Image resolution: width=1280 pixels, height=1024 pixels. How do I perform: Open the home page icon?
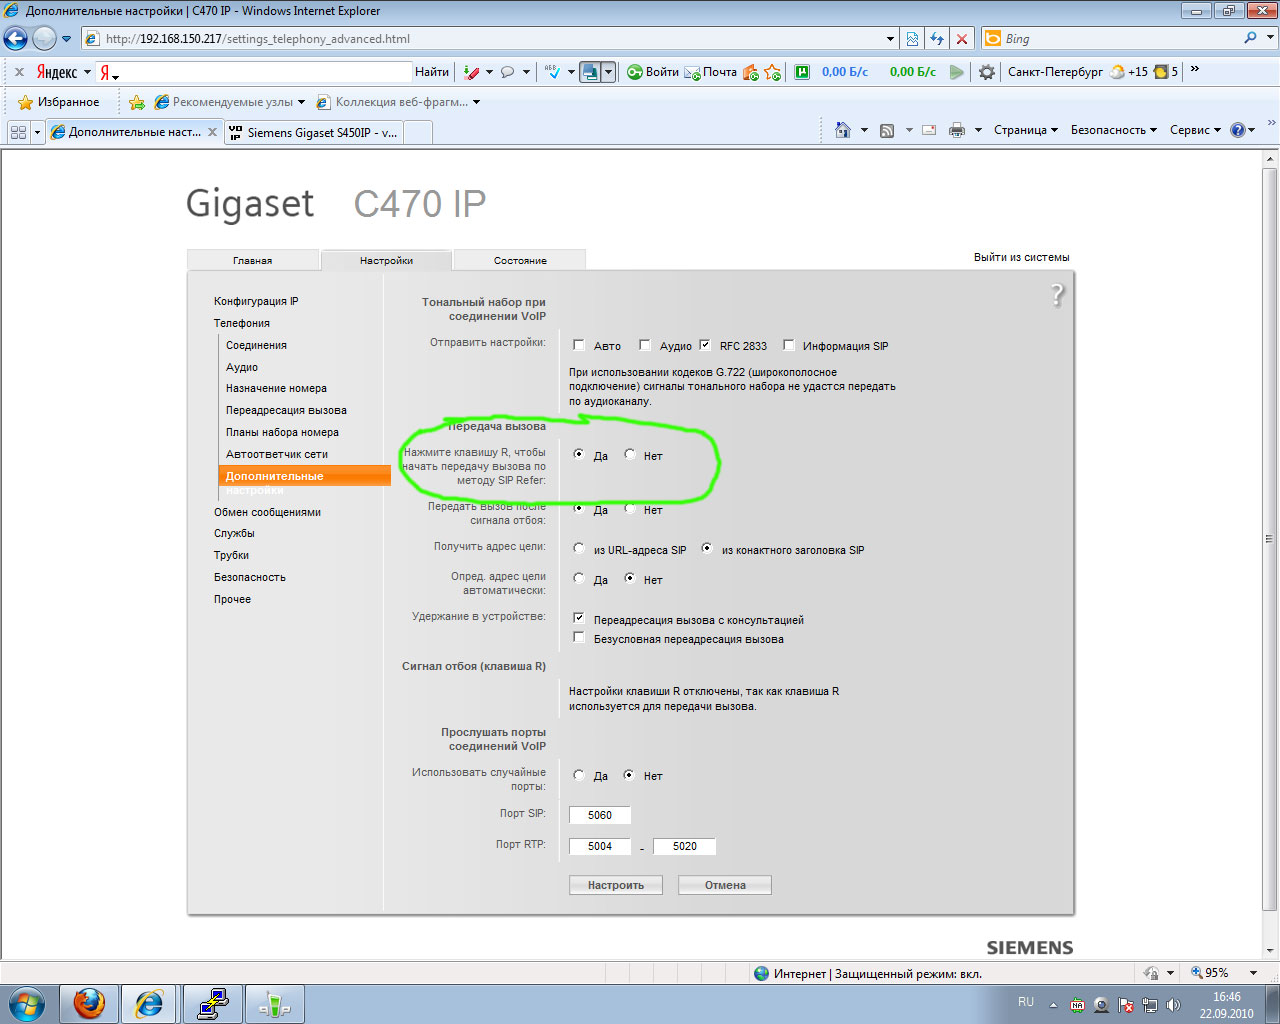click(x=842, y=130)
